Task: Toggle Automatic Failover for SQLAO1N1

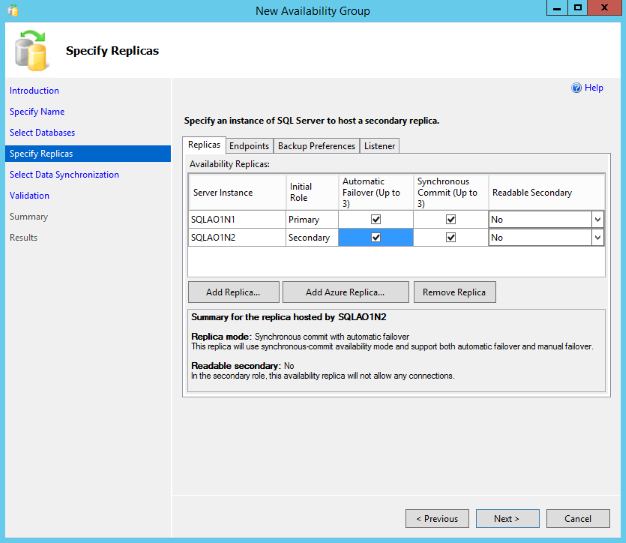Action: point(376,219)
